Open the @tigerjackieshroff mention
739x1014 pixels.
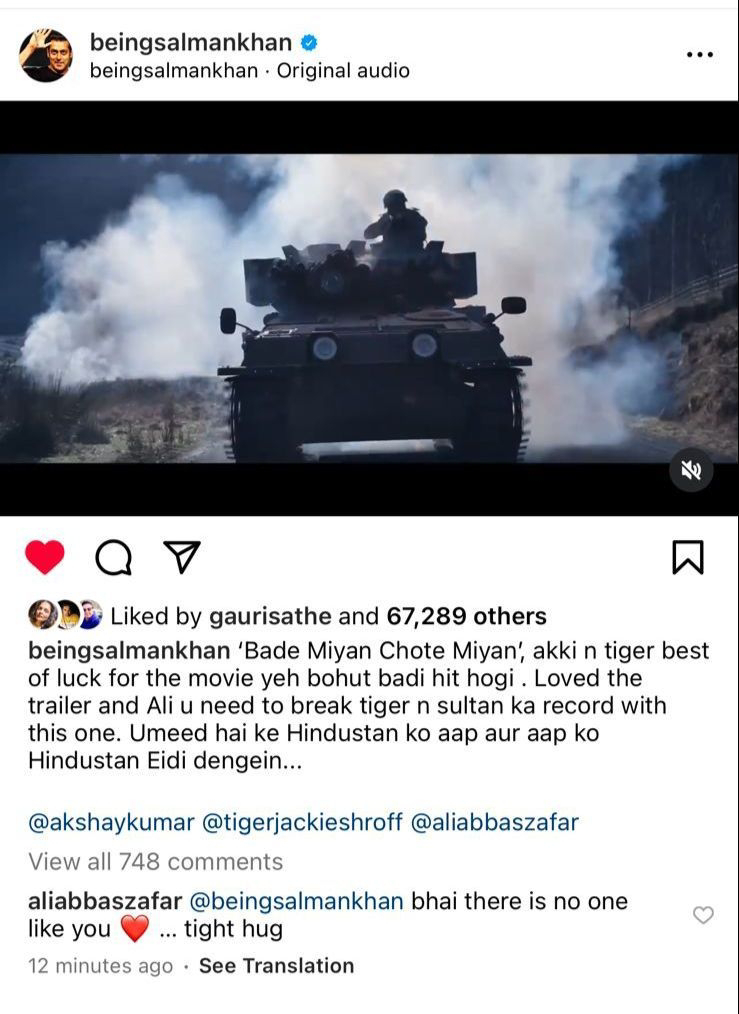pyautogui.click(x=303, y=823)
